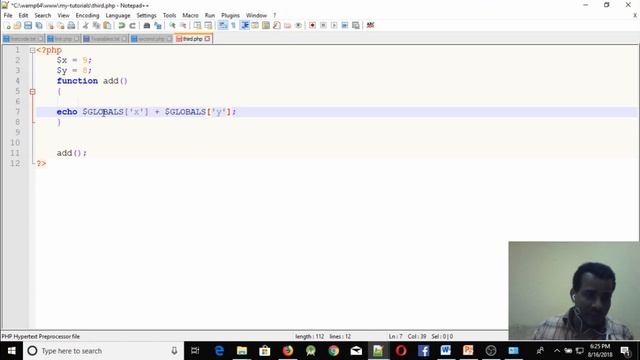This screenshot has height=360, width=640.
Task: Save the current file via the Save icon
Action: 28,26
